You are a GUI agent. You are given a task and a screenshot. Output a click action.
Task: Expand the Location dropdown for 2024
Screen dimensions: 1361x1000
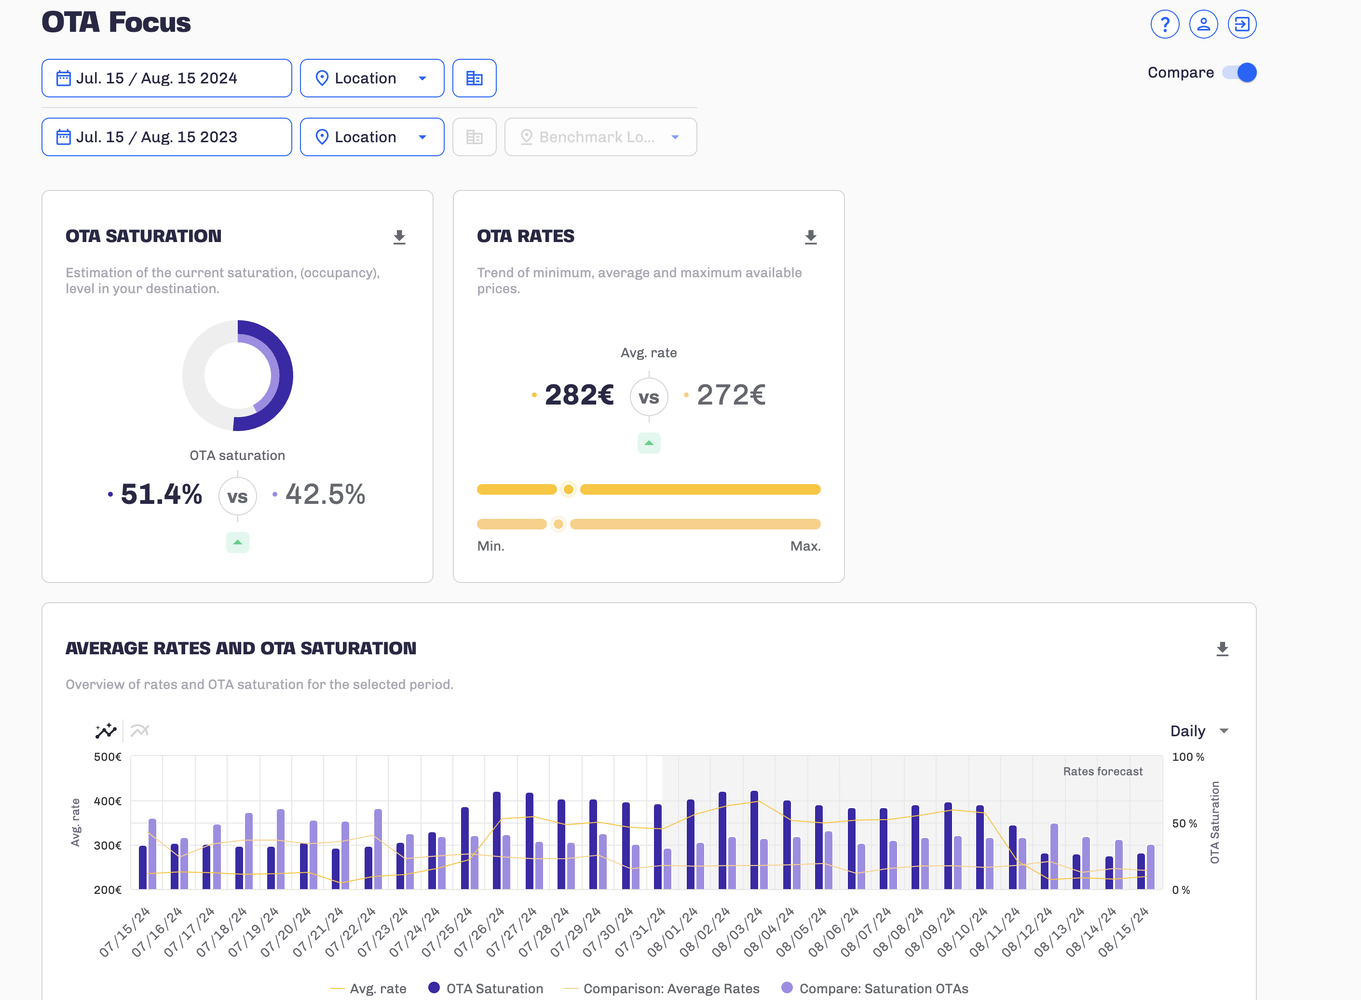(372, 78)
